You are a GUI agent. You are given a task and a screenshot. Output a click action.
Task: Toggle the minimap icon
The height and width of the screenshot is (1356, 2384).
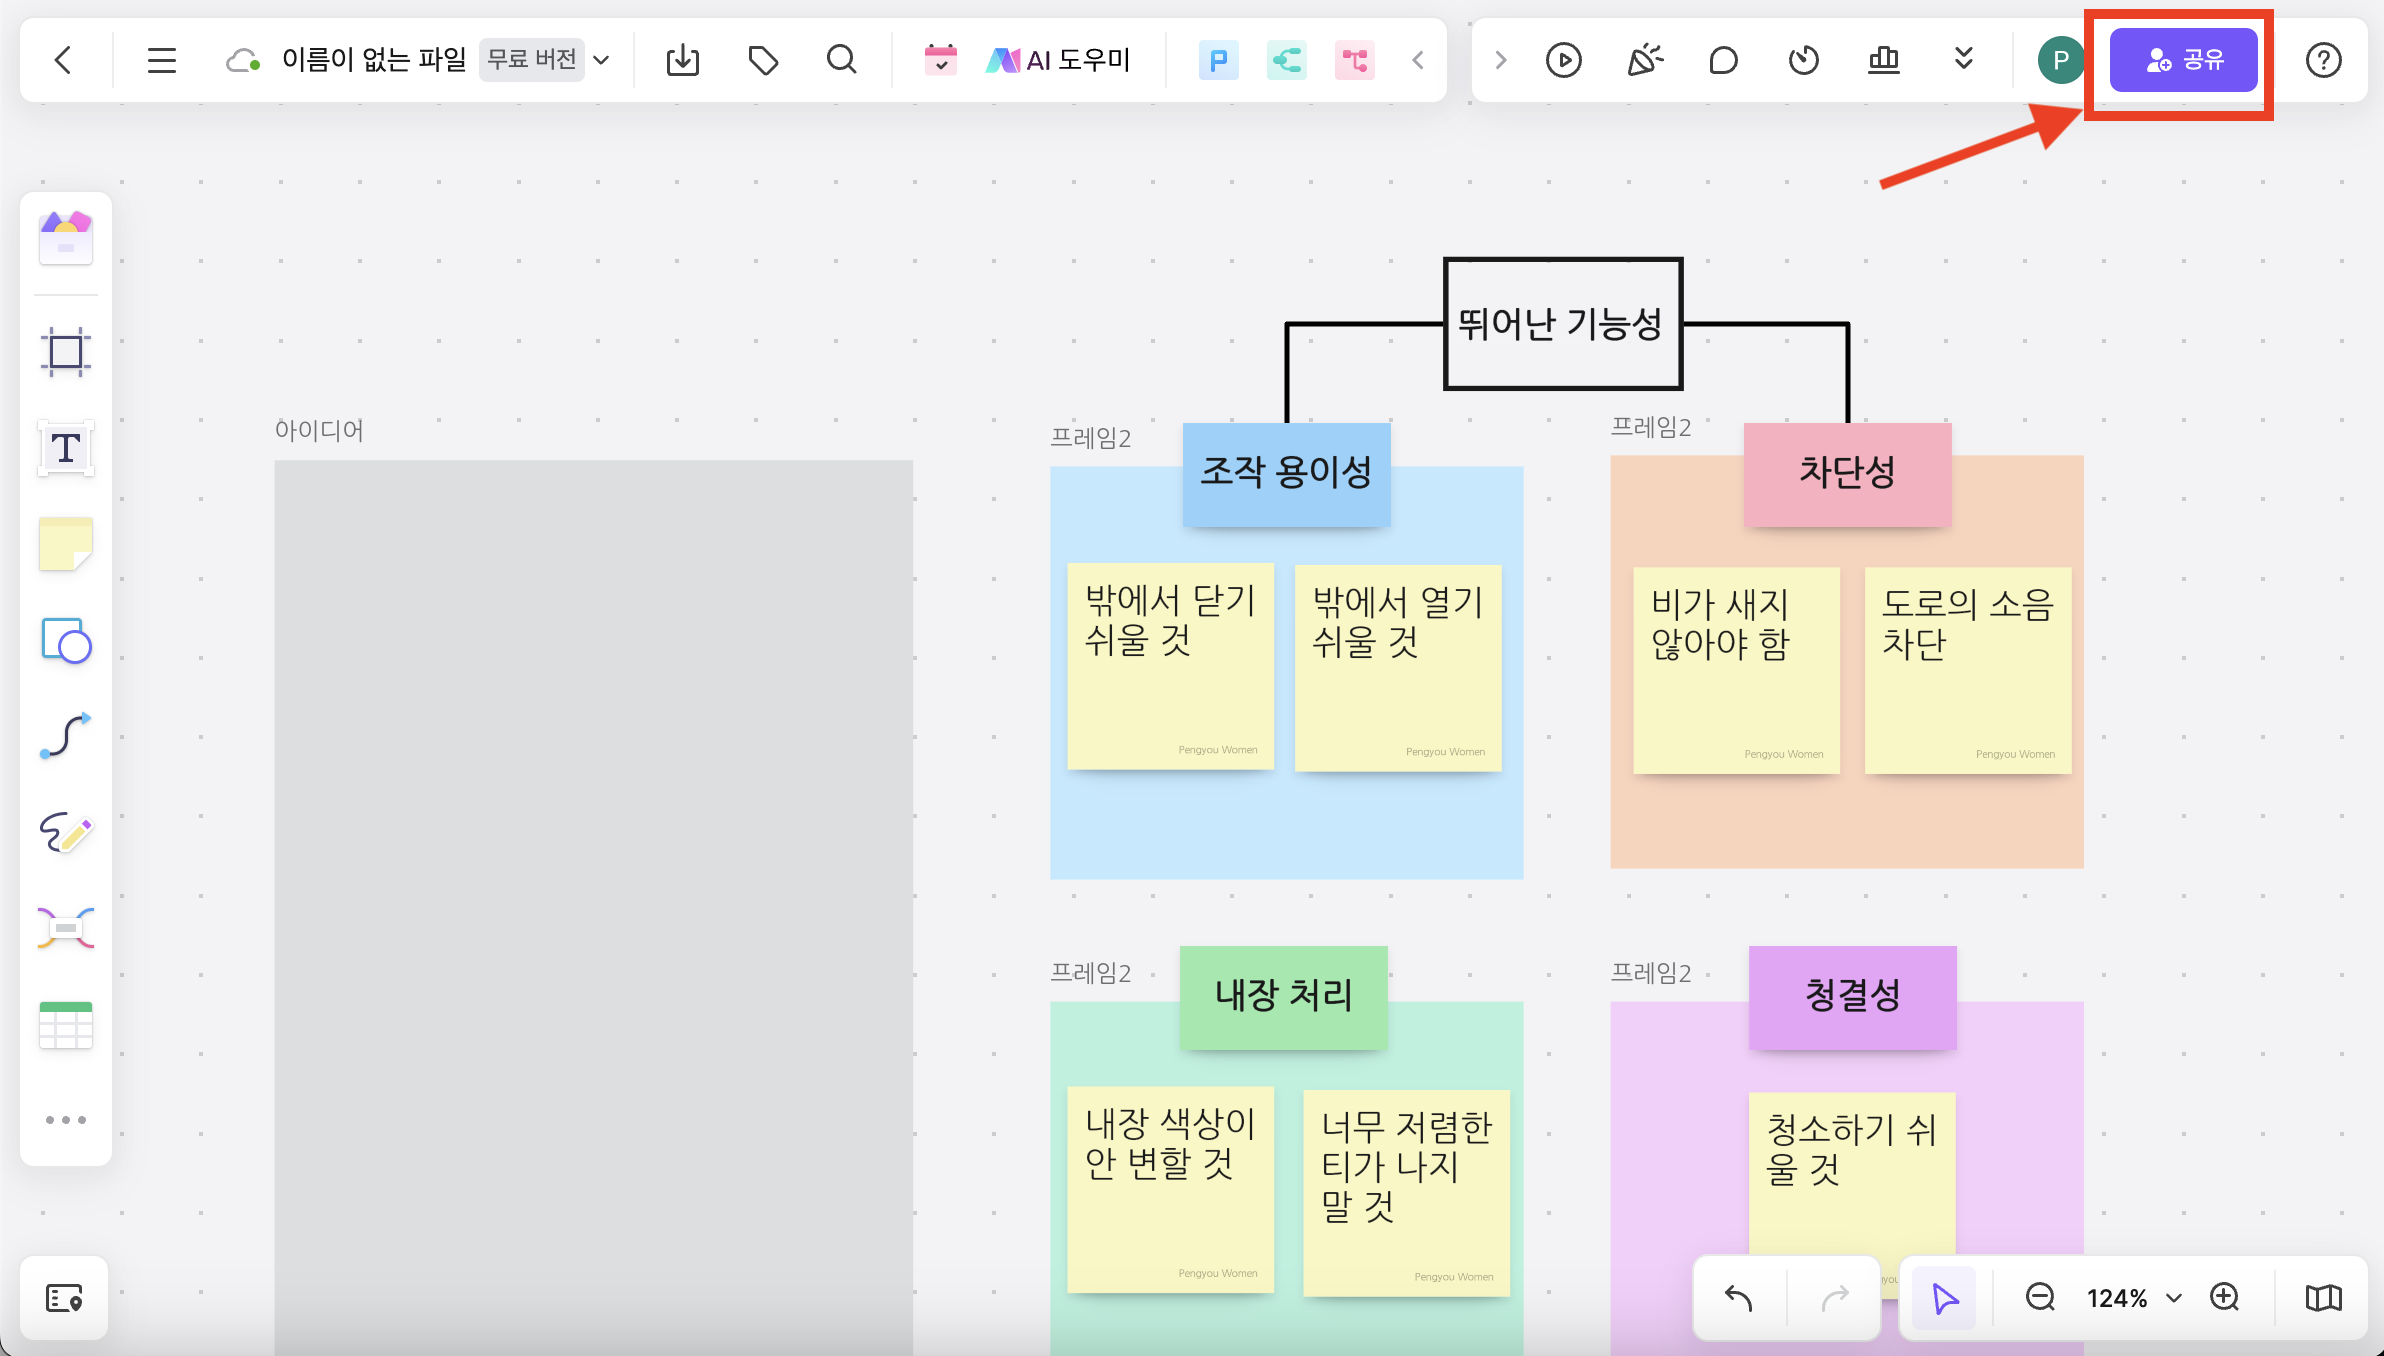[2323, 1298]
